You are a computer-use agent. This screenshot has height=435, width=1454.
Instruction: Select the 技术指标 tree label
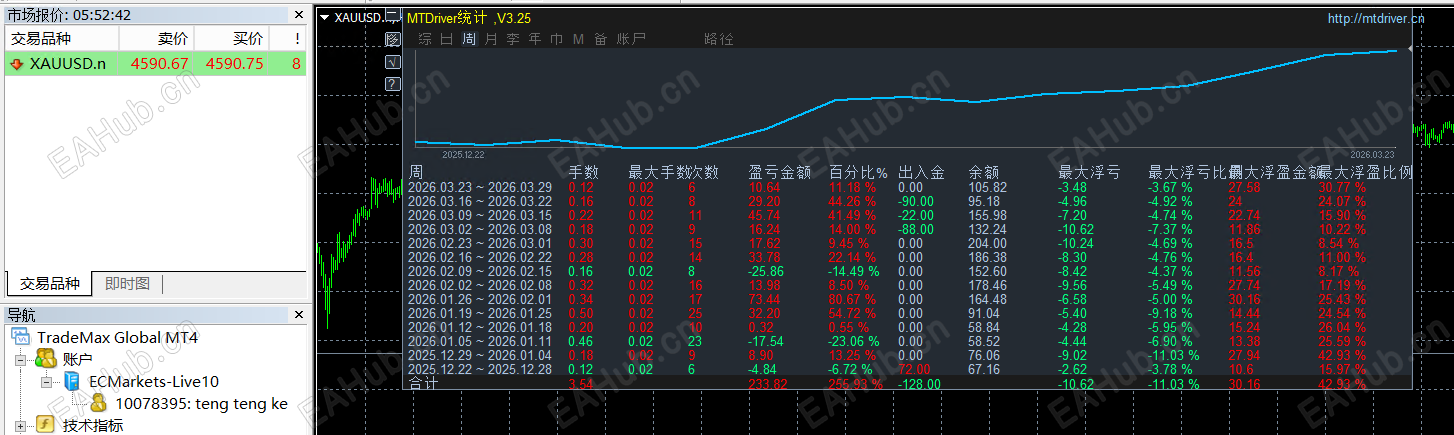[94, 425]
